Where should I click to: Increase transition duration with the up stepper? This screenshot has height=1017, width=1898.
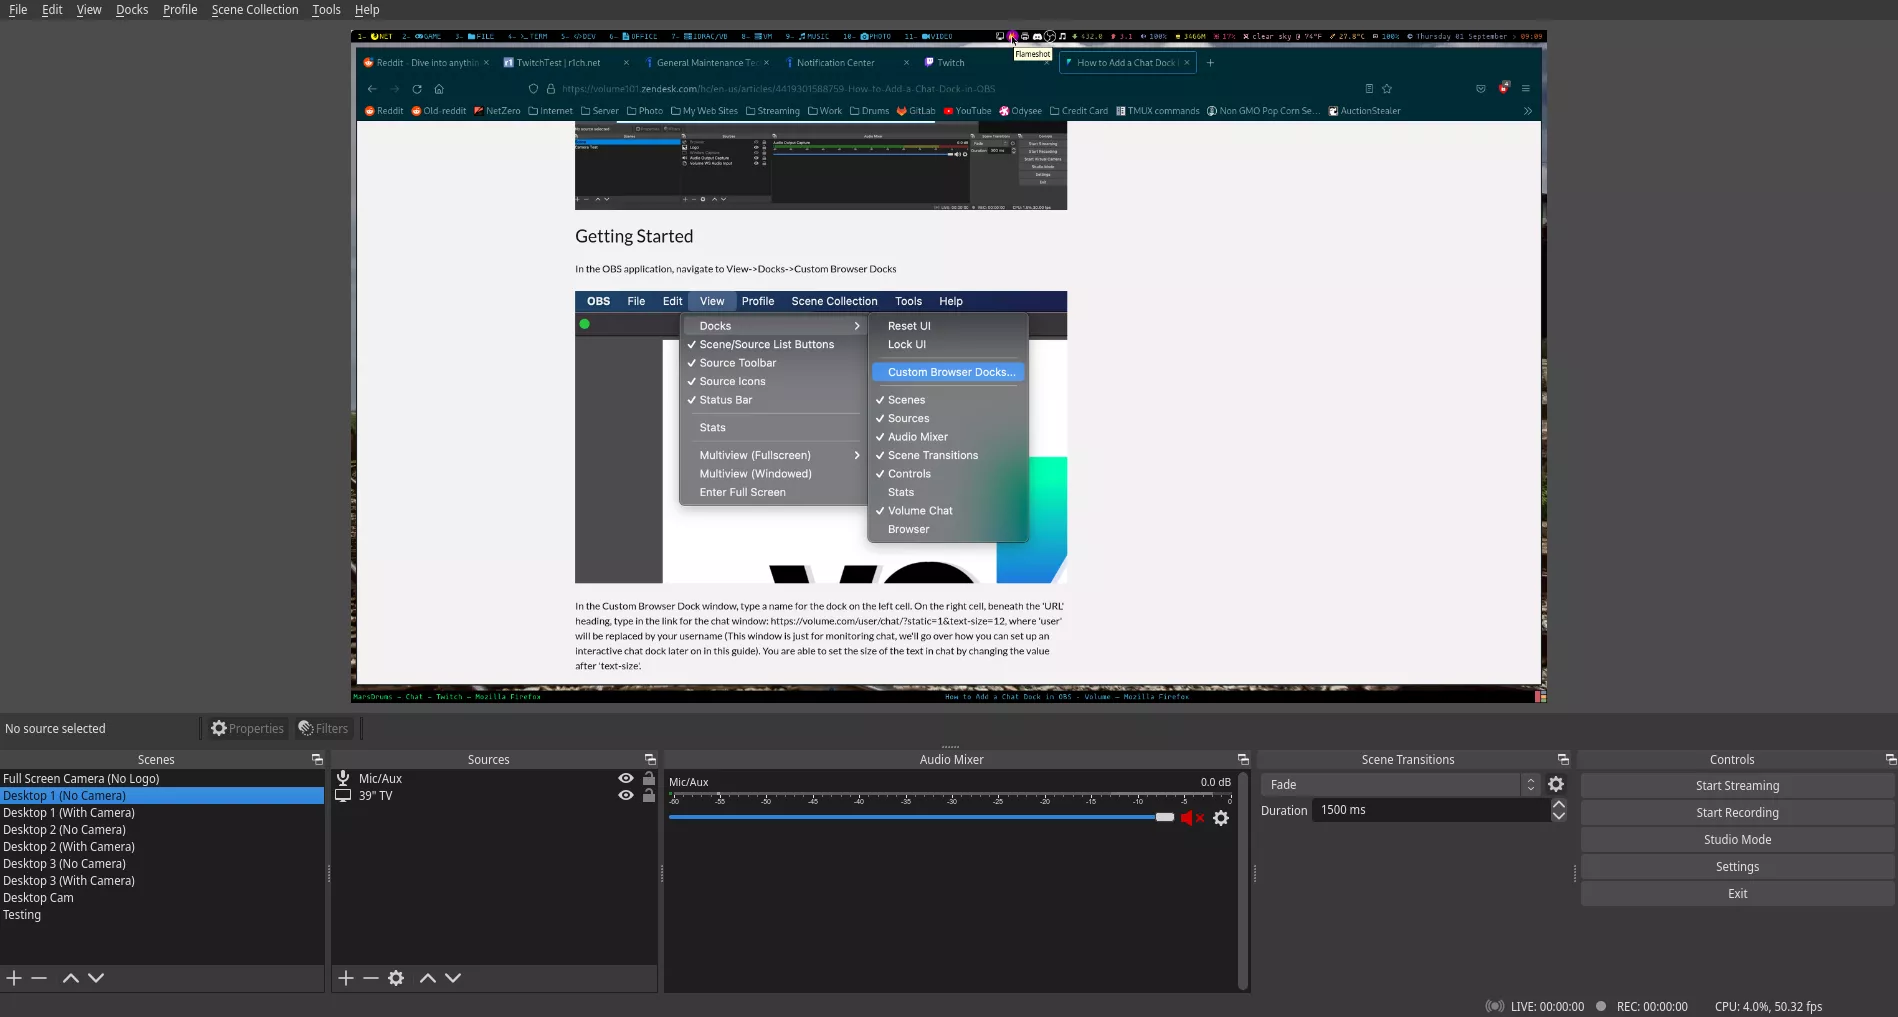1558,803
